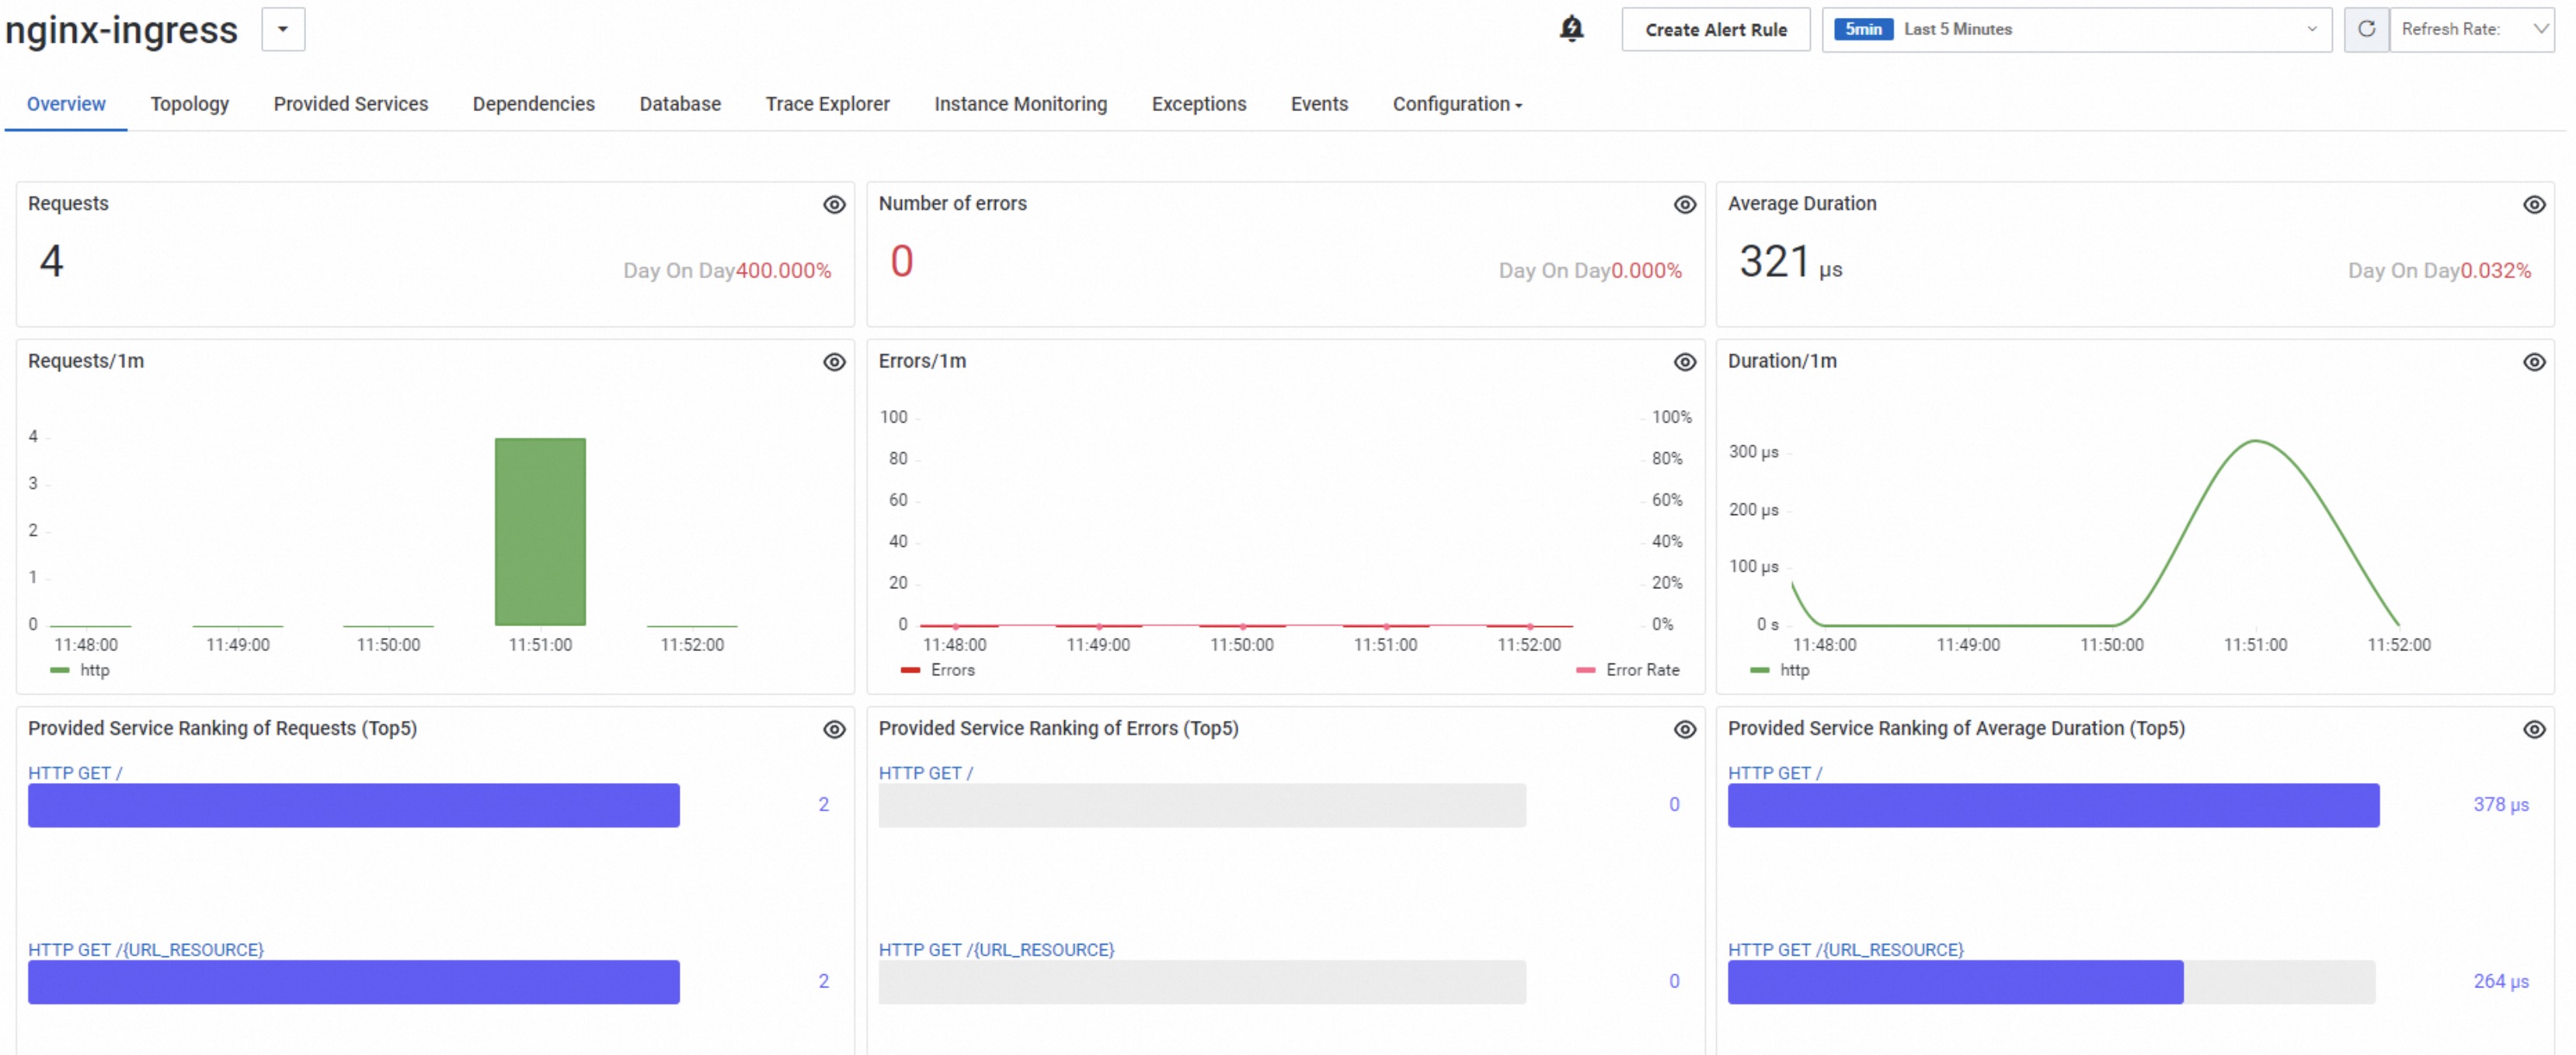Image resolution: width=2576 pixels, height=1055 pixels.
Task: Click the refresh icon button
Action: (2366, 29)
